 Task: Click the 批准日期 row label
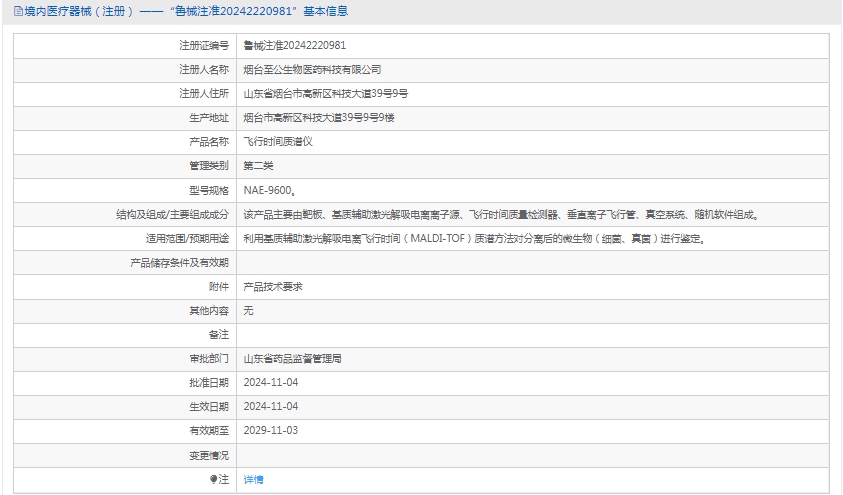tap(209, 382)
